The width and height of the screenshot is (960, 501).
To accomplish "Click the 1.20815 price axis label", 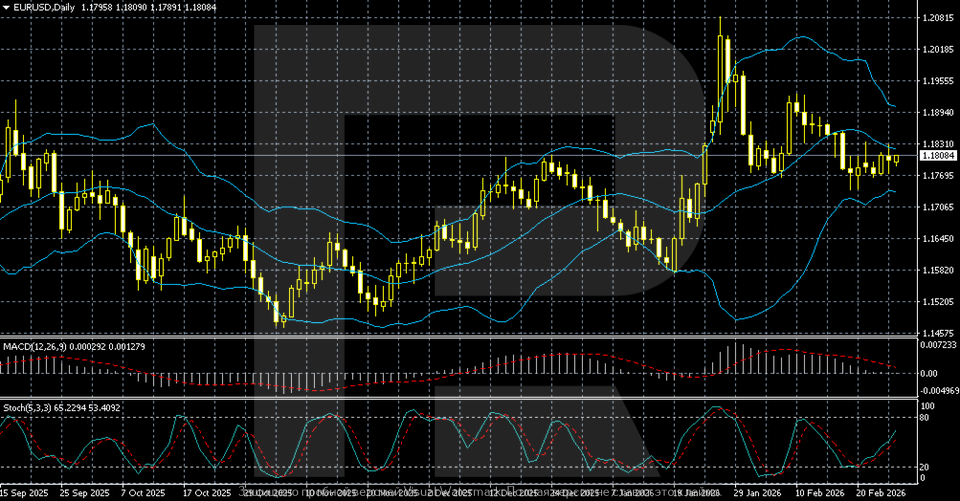I will tap(937, 18).
